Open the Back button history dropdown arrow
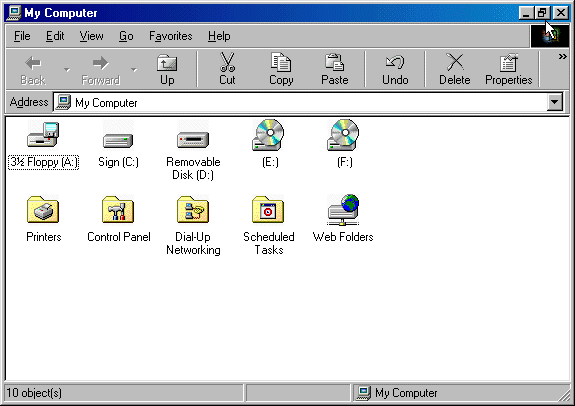 point(67,69)
